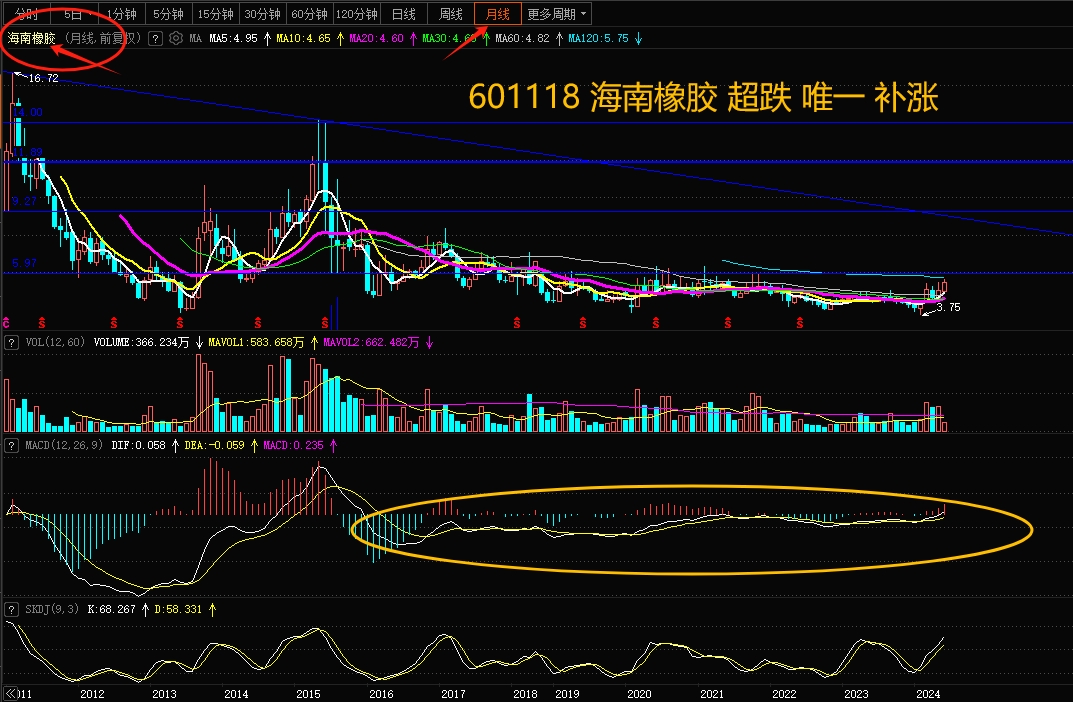The width and height of the screenshot is (1073, 702).
Task: Click the MACD indicator help icon
Action: click(x=11, y=444)
